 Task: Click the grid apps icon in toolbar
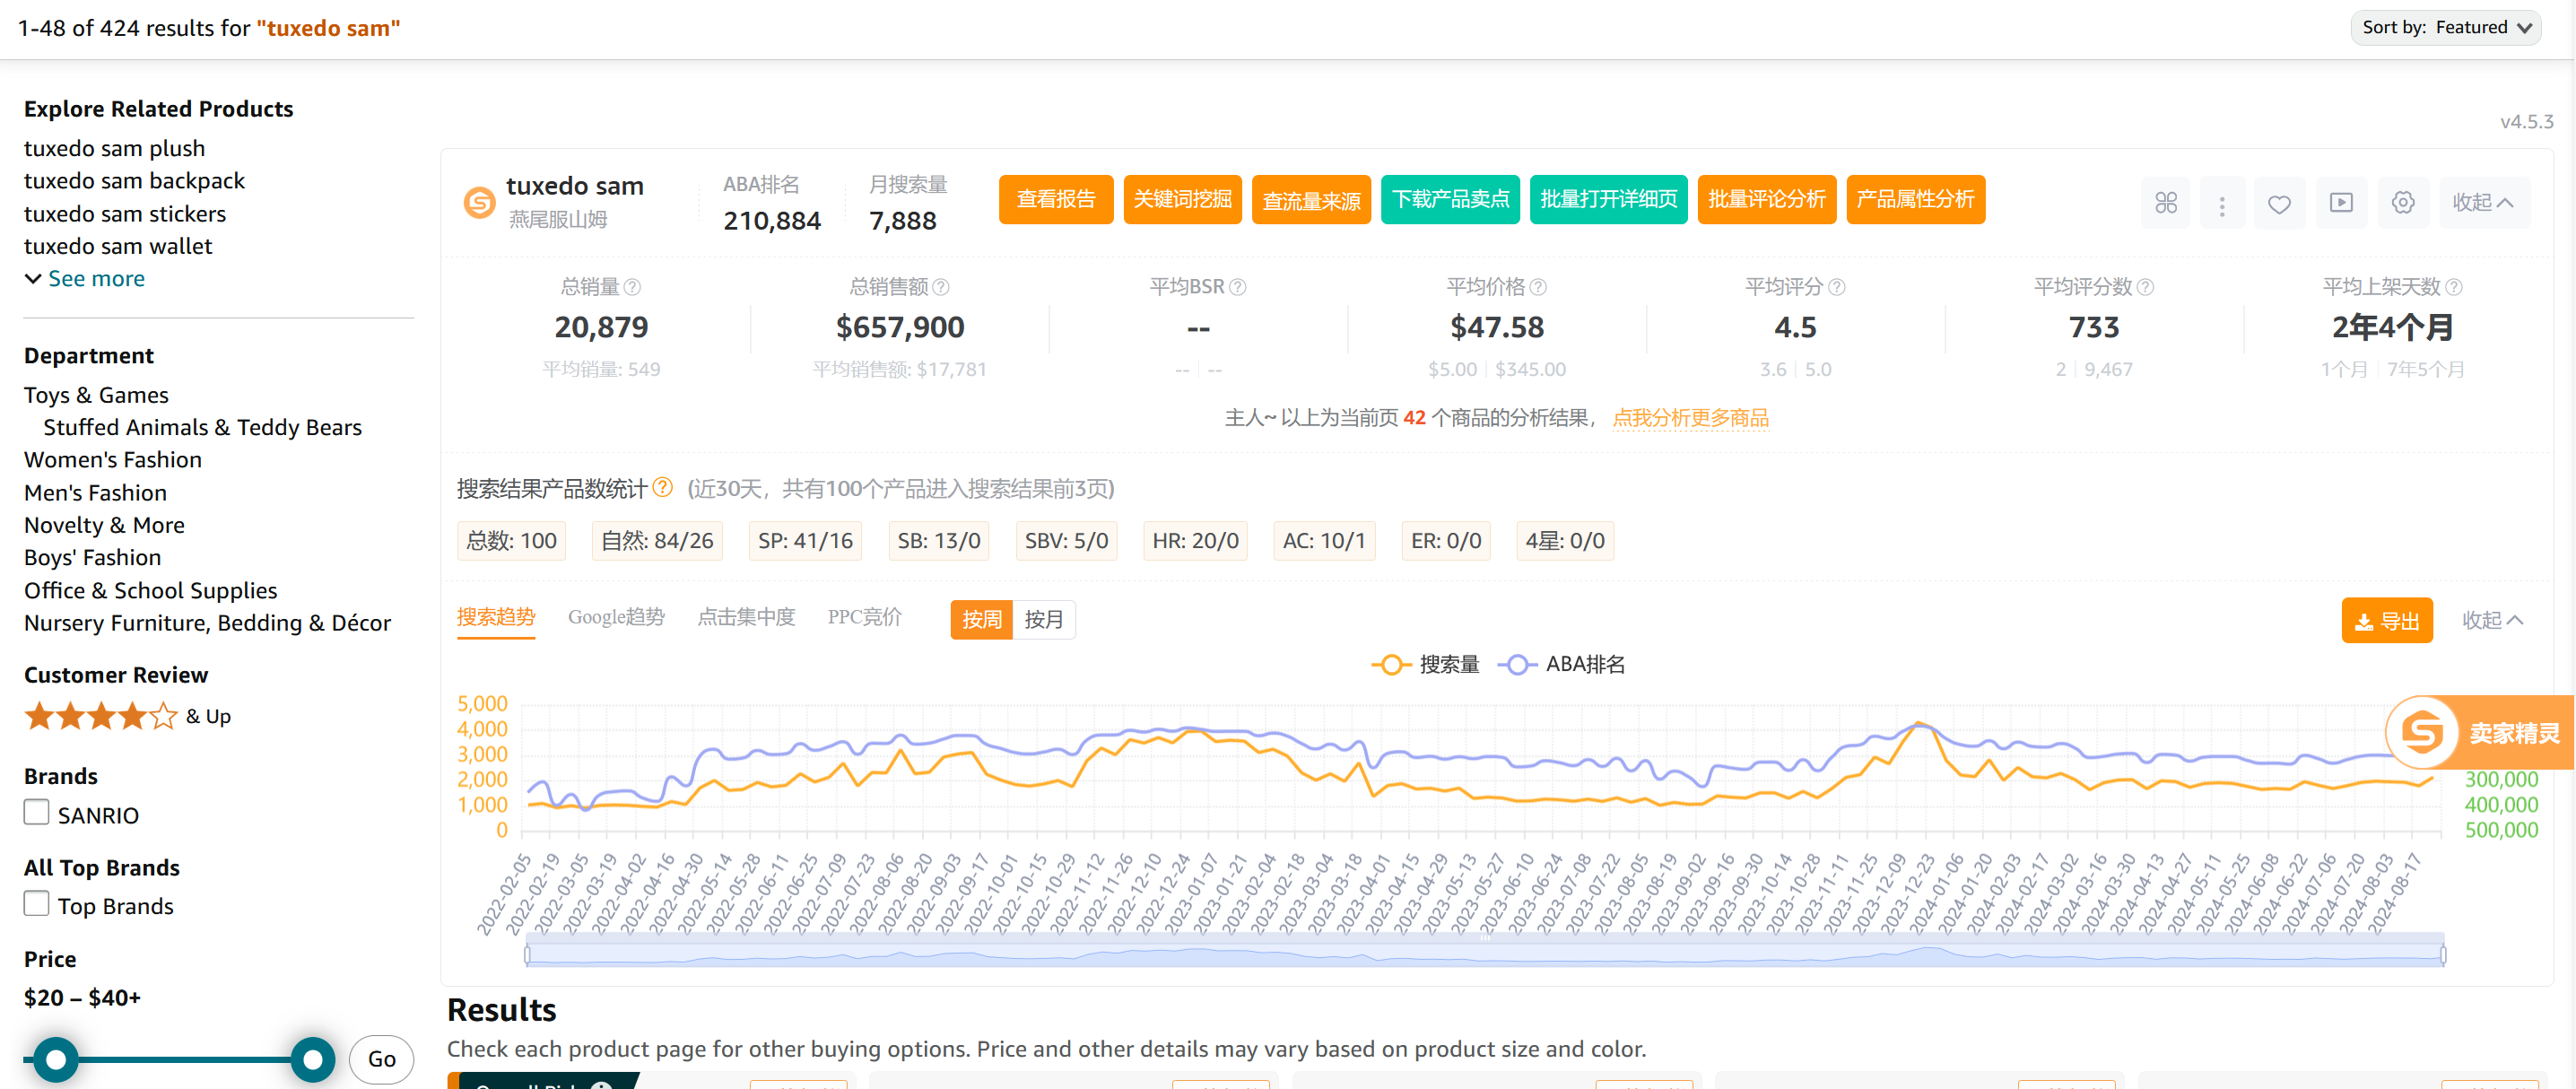2165,203
